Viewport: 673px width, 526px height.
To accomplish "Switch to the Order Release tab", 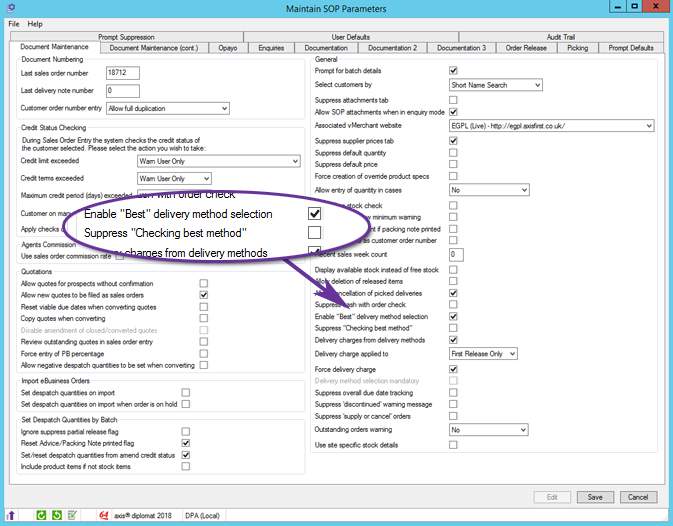I will click(x=526, y=47).
